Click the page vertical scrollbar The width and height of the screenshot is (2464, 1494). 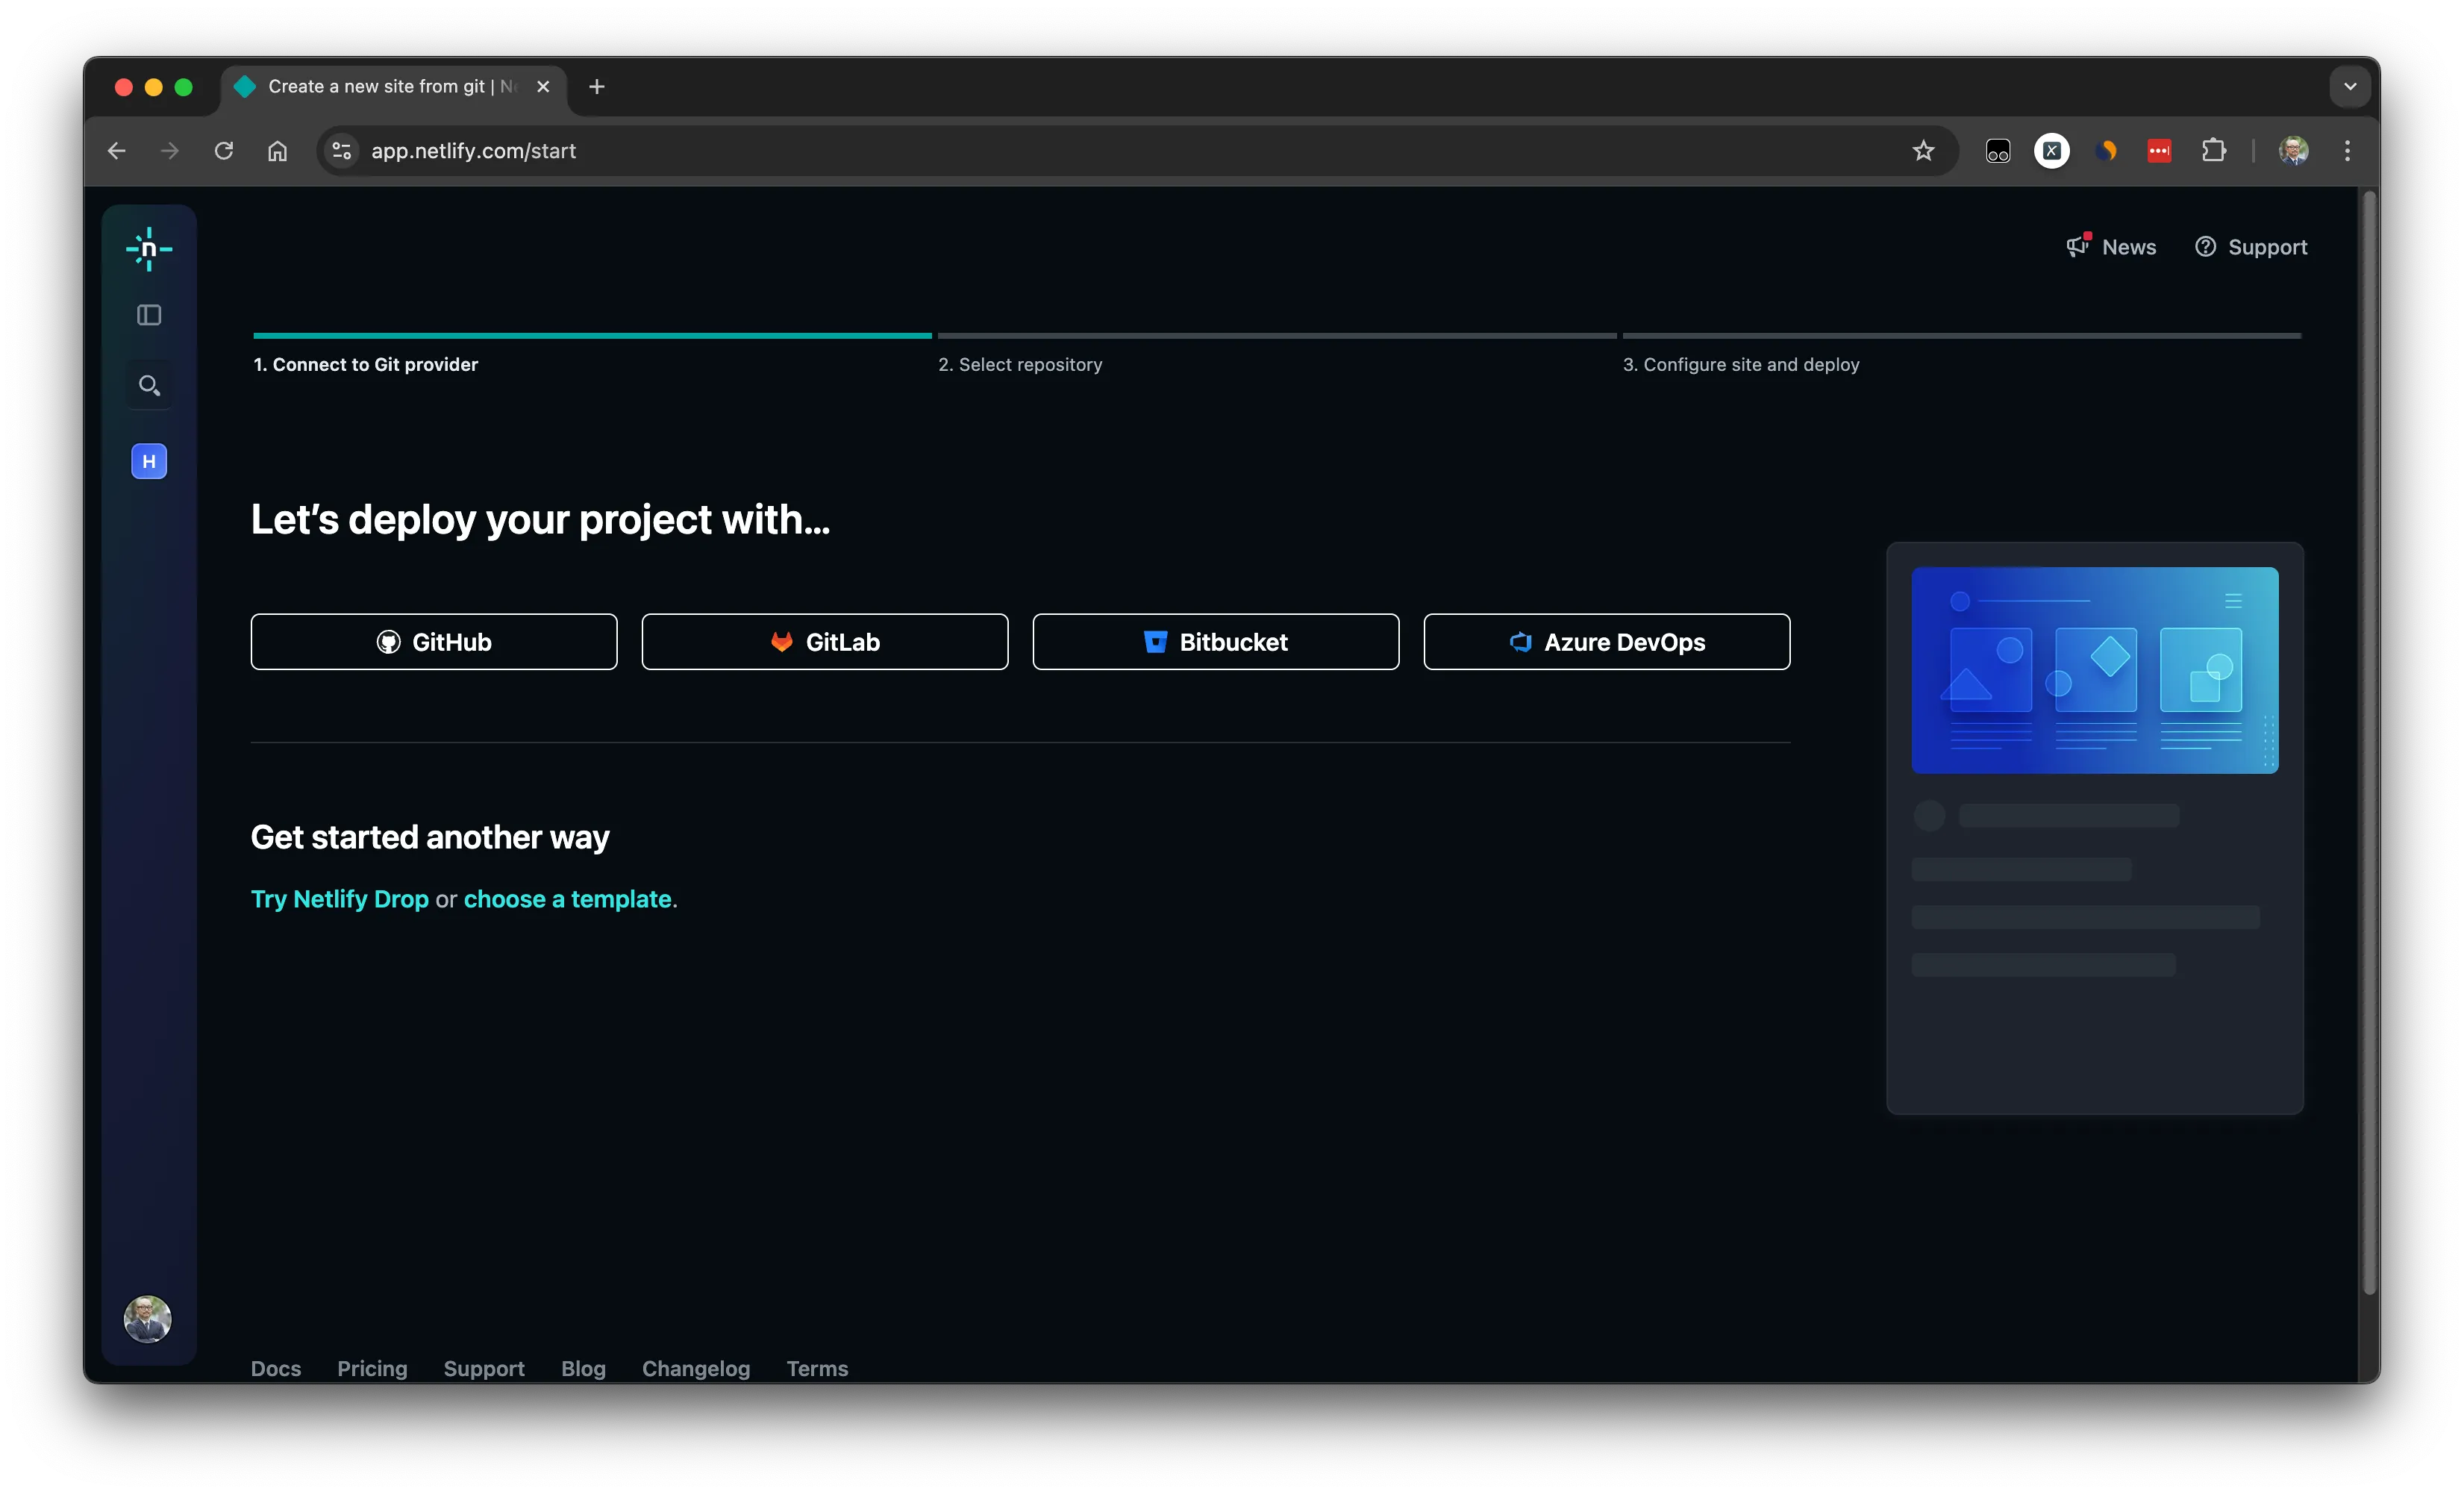click(2369, 742)
